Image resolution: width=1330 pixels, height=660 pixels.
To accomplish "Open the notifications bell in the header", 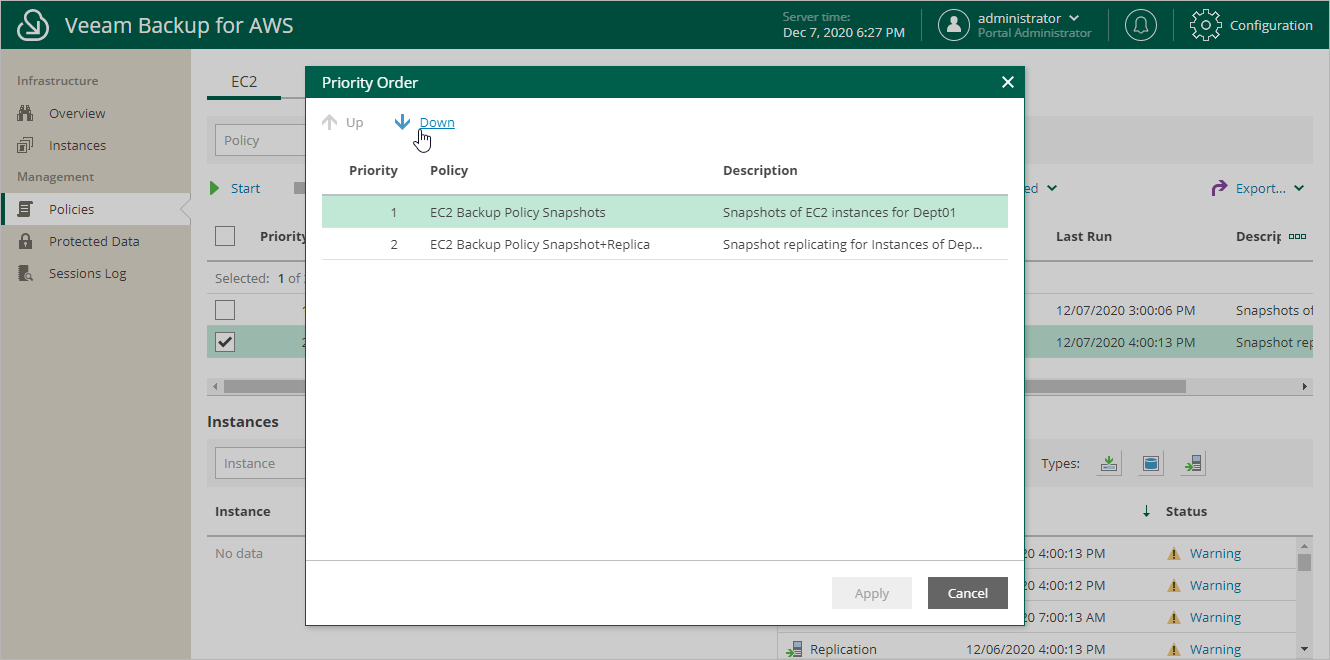I will pyautogui.click(x=1141, y=25).
